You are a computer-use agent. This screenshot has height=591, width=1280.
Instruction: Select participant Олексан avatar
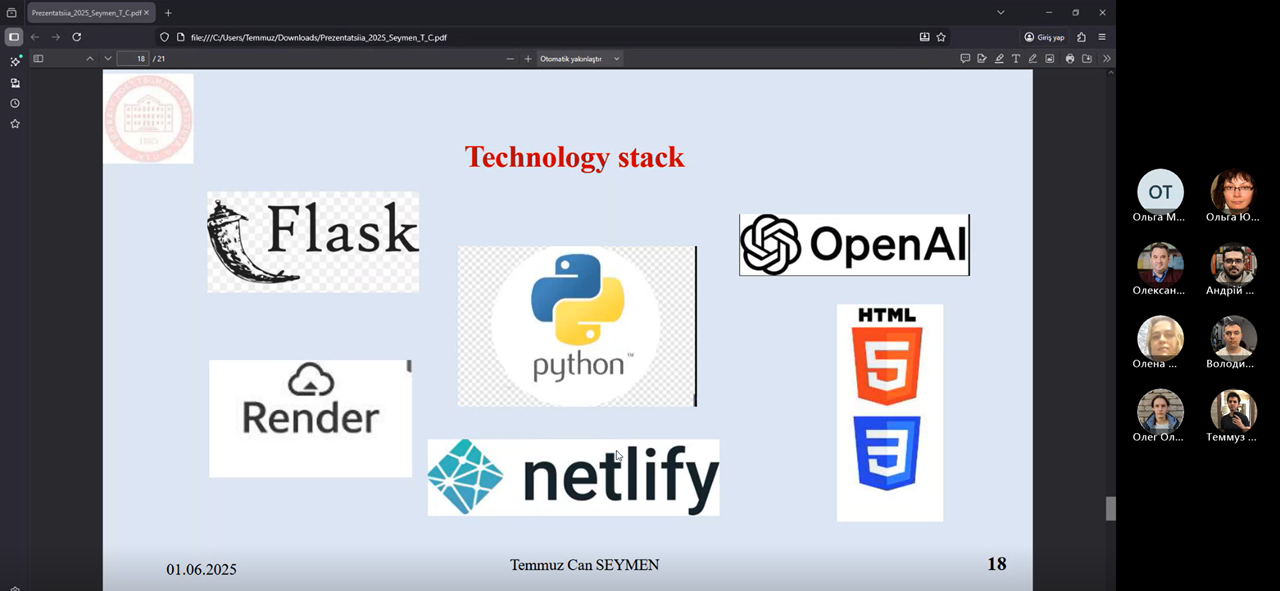coord(1160,265)
